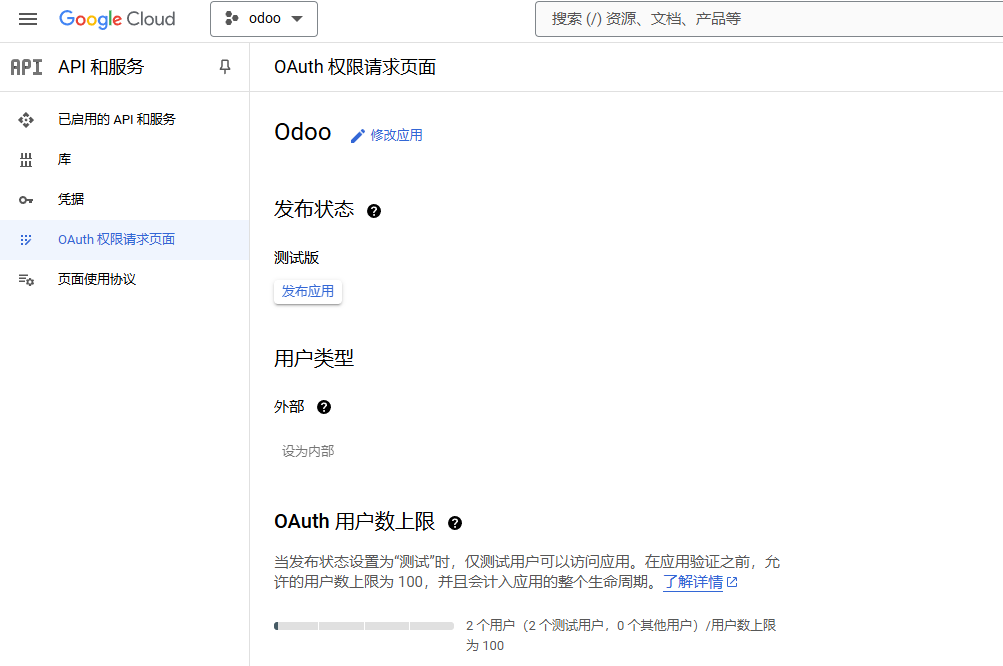The height and width of the screenshot is (666, 1003).
Task: Open help for OAuth 用户数上限
Action: [x=454, y=523]
